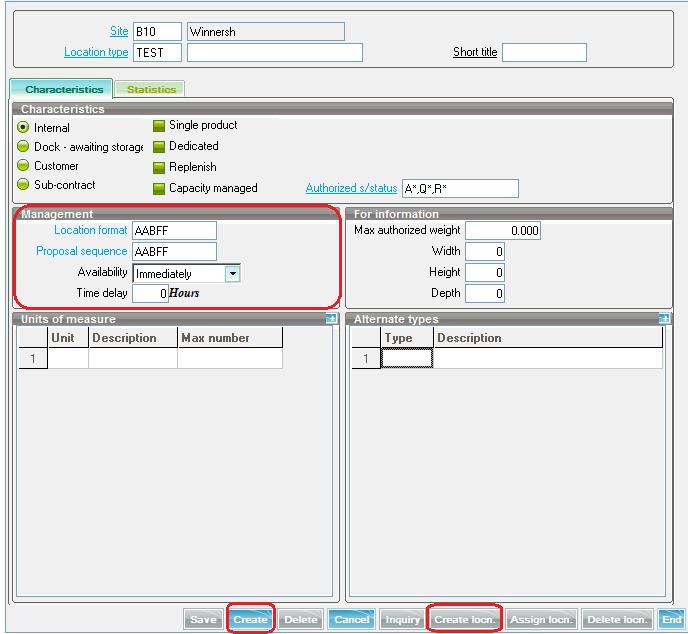Click the Short title input field
This screenshot has width=688, height=634.
tap(544, 53)
